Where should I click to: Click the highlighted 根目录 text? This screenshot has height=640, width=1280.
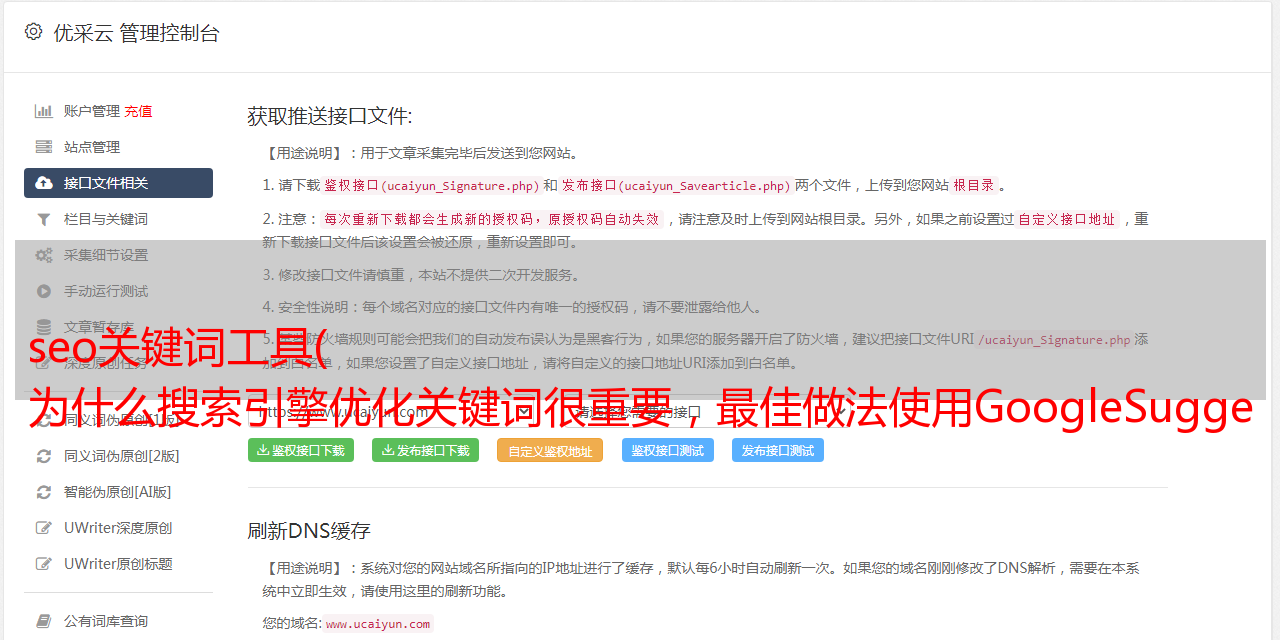974,185
